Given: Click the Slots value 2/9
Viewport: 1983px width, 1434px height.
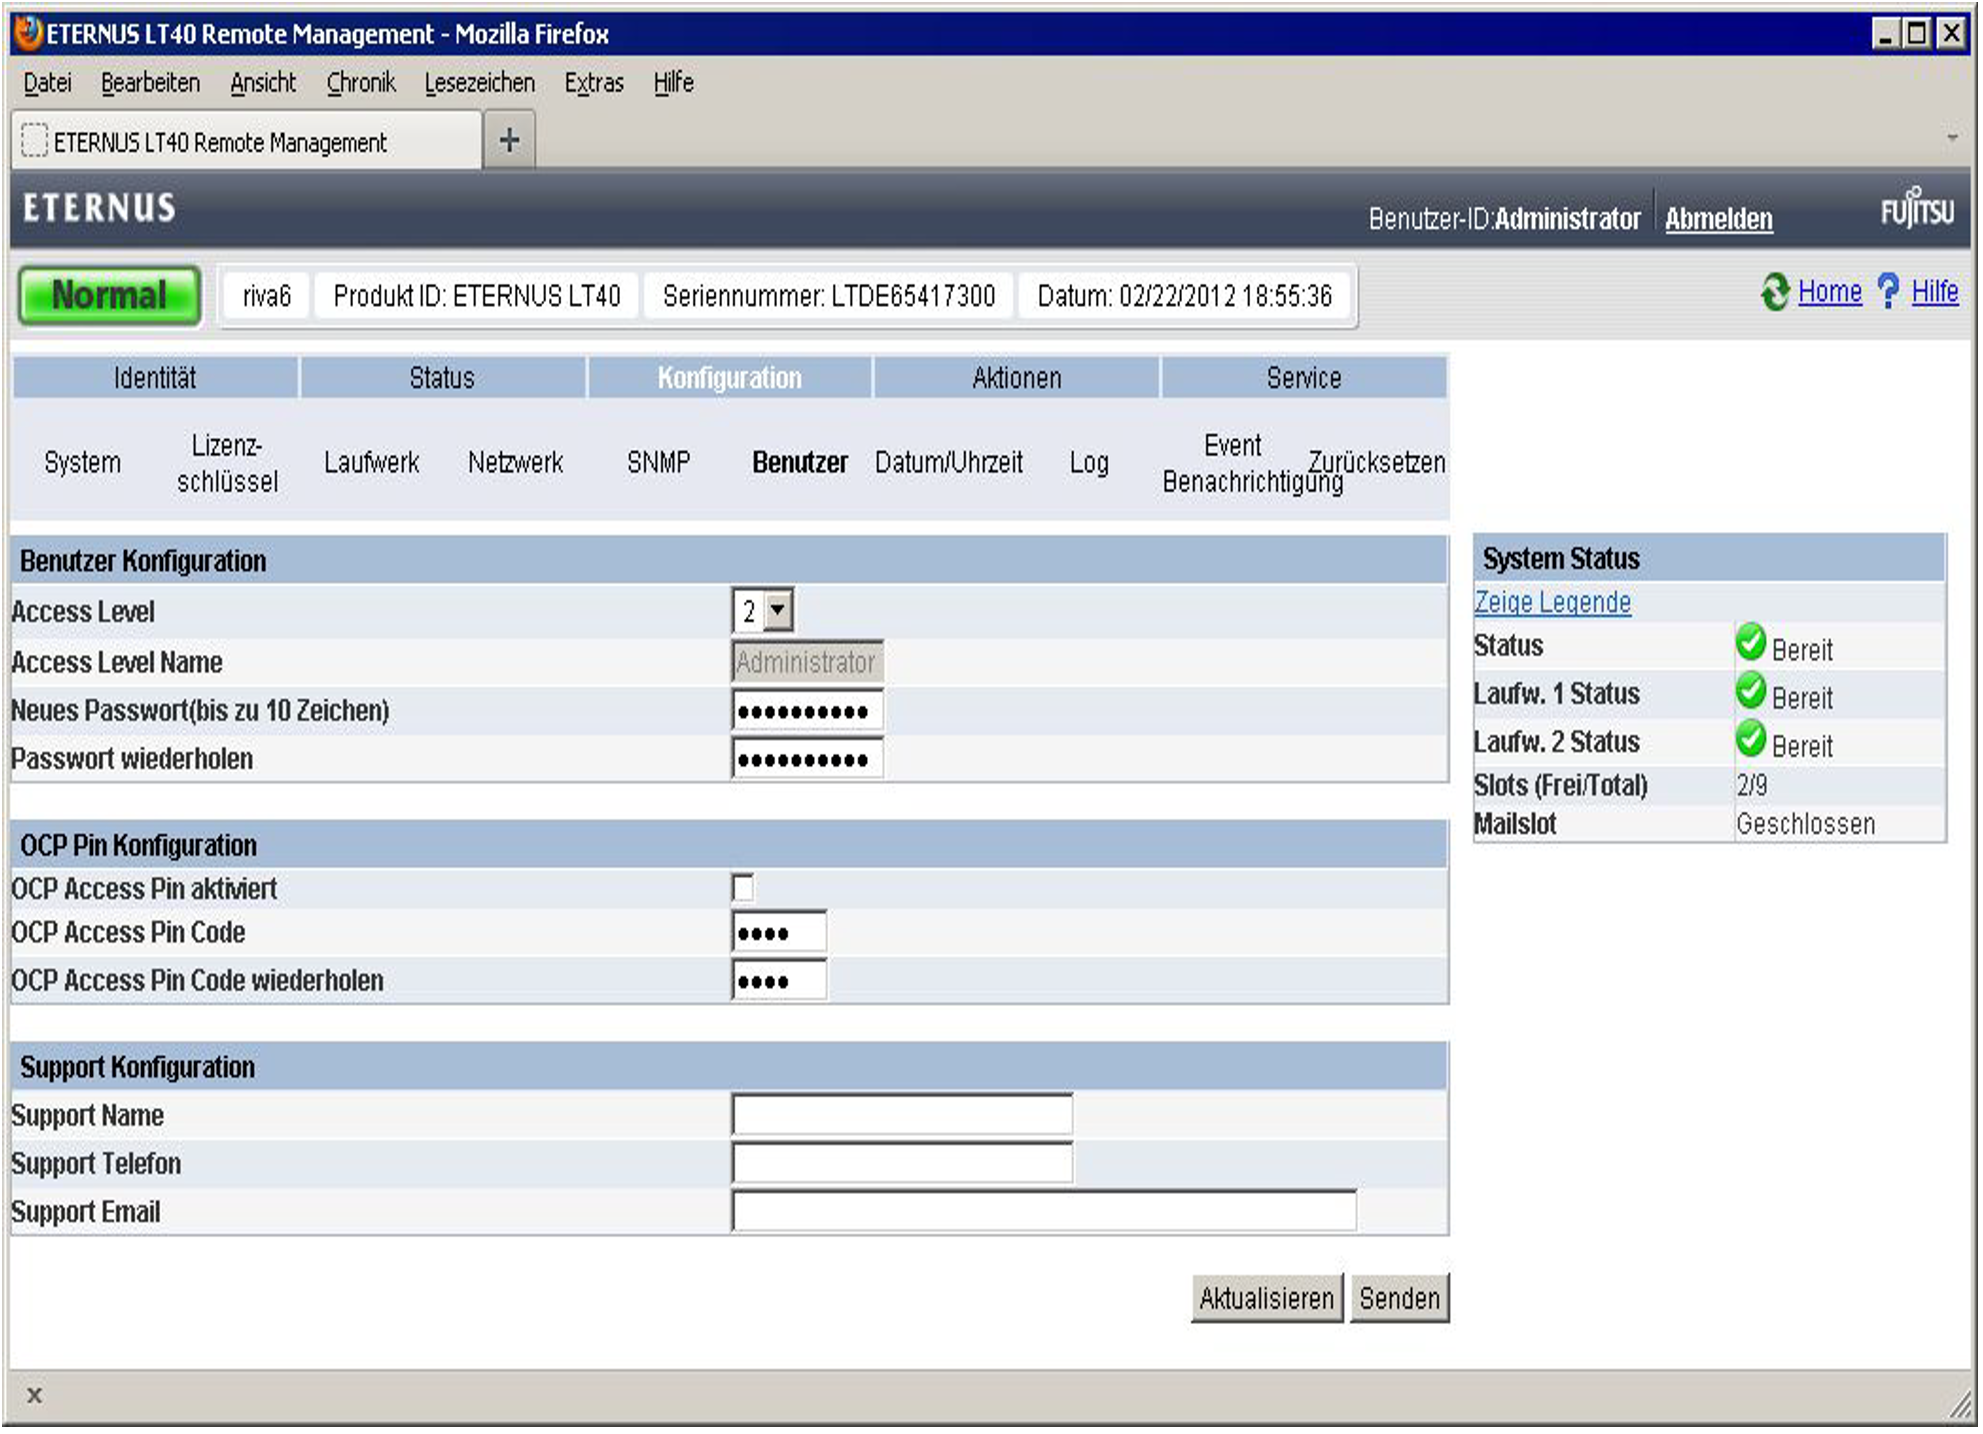Looking at the screenshot, I should tap(1751, 785).
